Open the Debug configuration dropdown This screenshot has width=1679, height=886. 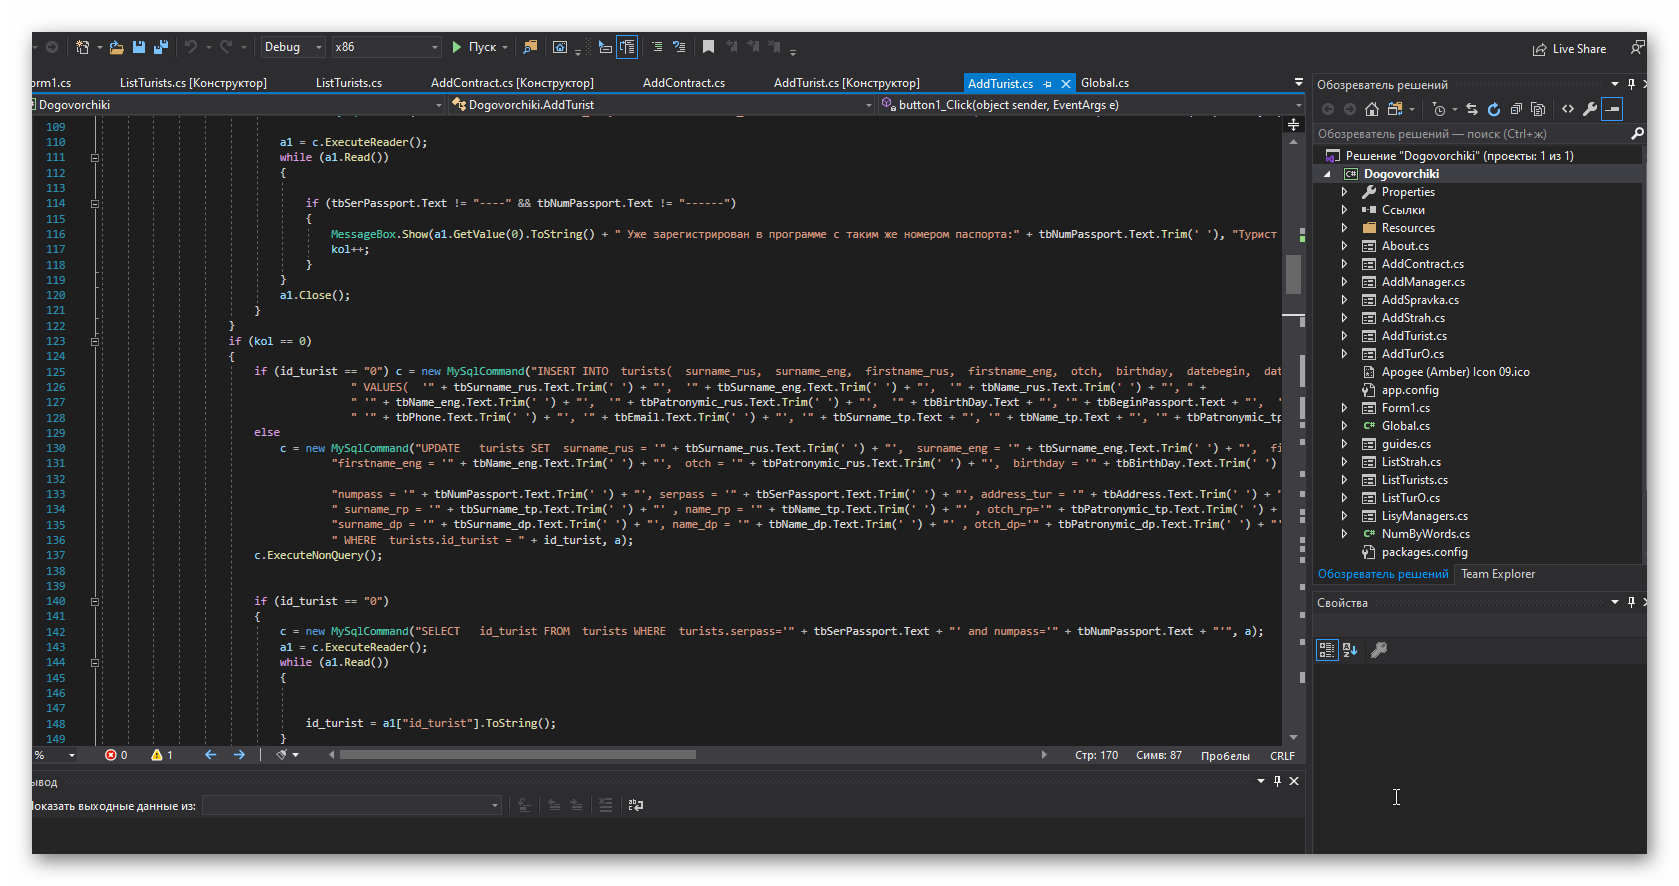click(292, 47)
